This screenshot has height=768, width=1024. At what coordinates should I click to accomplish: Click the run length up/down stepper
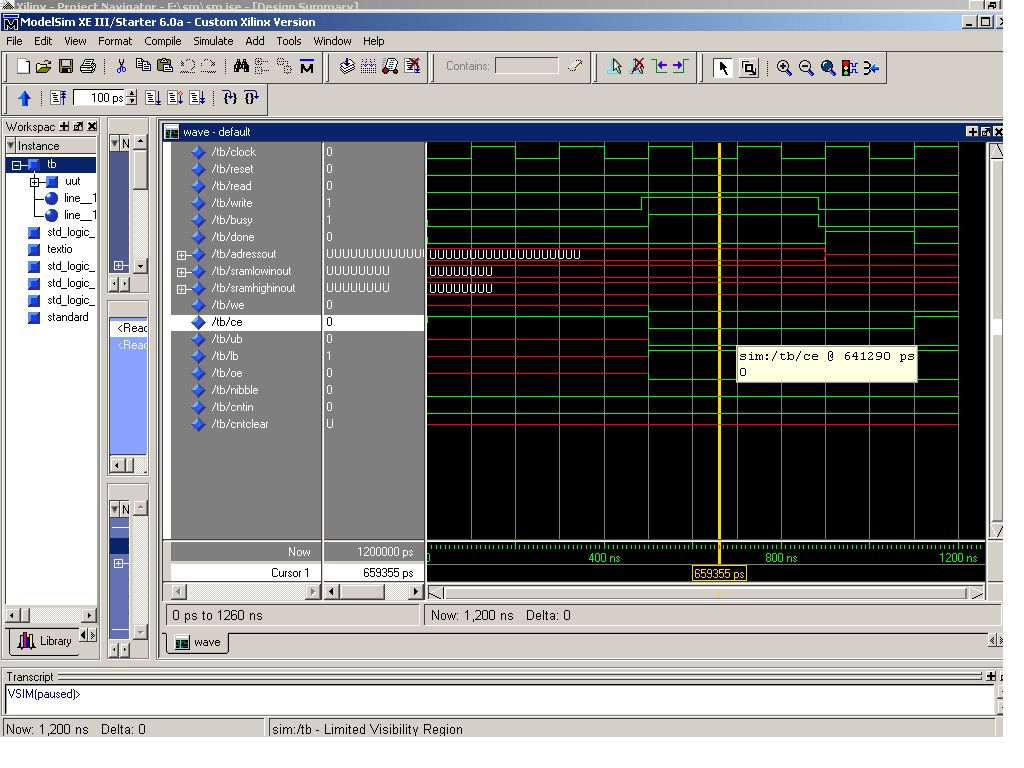132,98
